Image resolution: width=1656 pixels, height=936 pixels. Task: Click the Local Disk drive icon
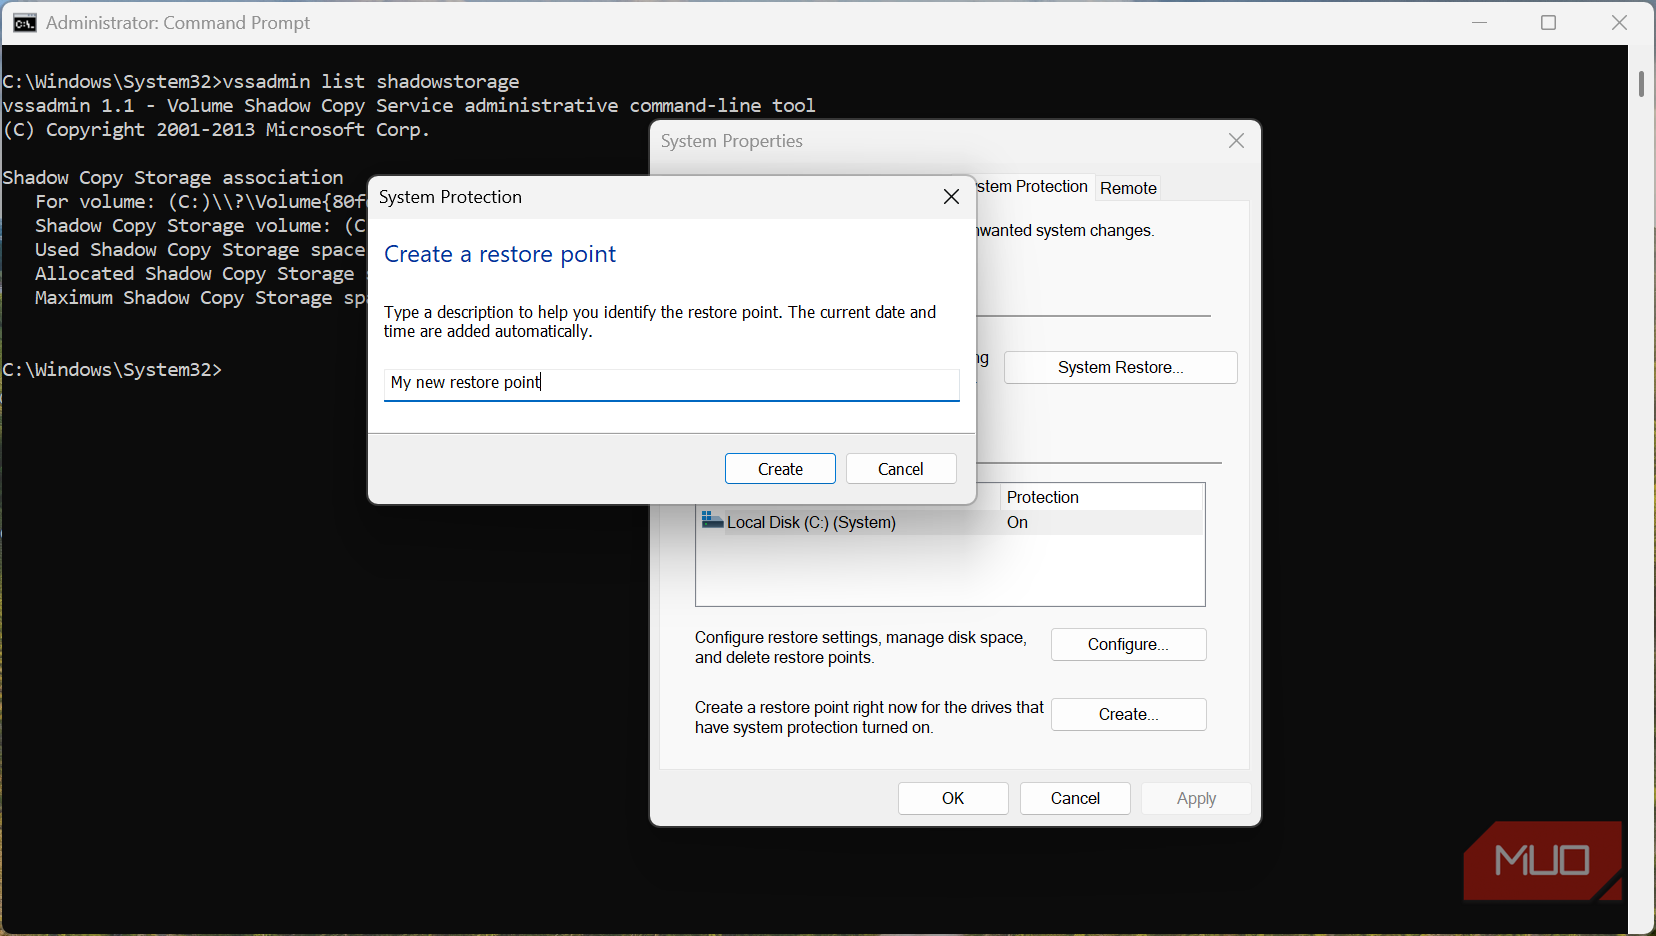(x=712, y=520)
